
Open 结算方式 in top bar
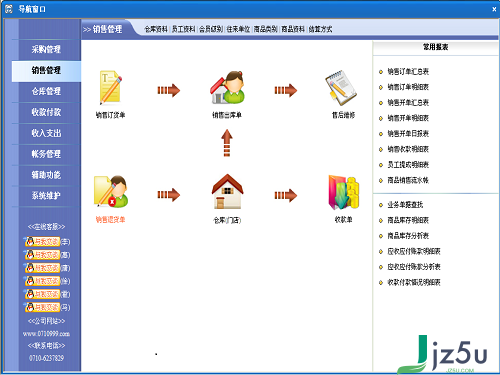coord(320,29)
